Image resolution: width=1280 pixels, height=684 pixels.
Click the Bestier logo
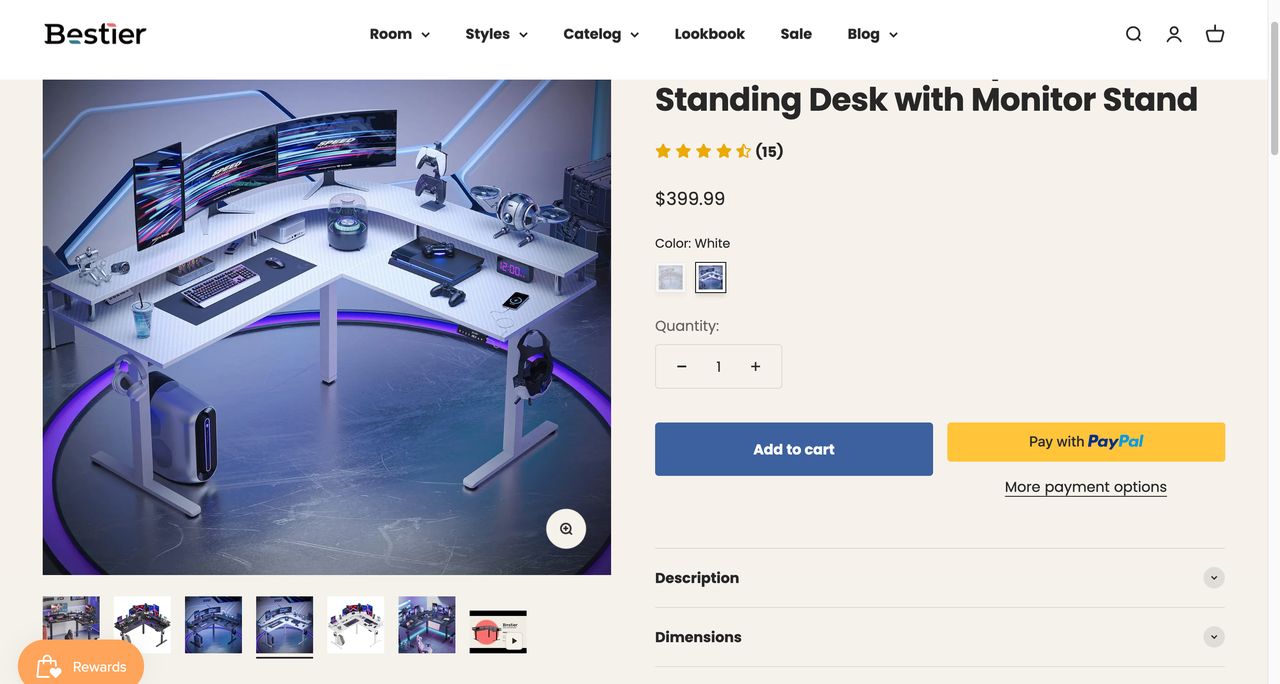(x=95, y=34)
